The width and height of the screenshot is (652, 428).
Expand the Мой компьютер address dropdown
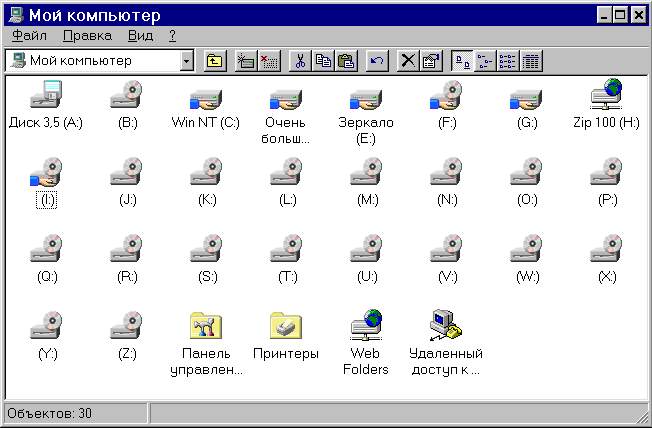pos(187,61)
